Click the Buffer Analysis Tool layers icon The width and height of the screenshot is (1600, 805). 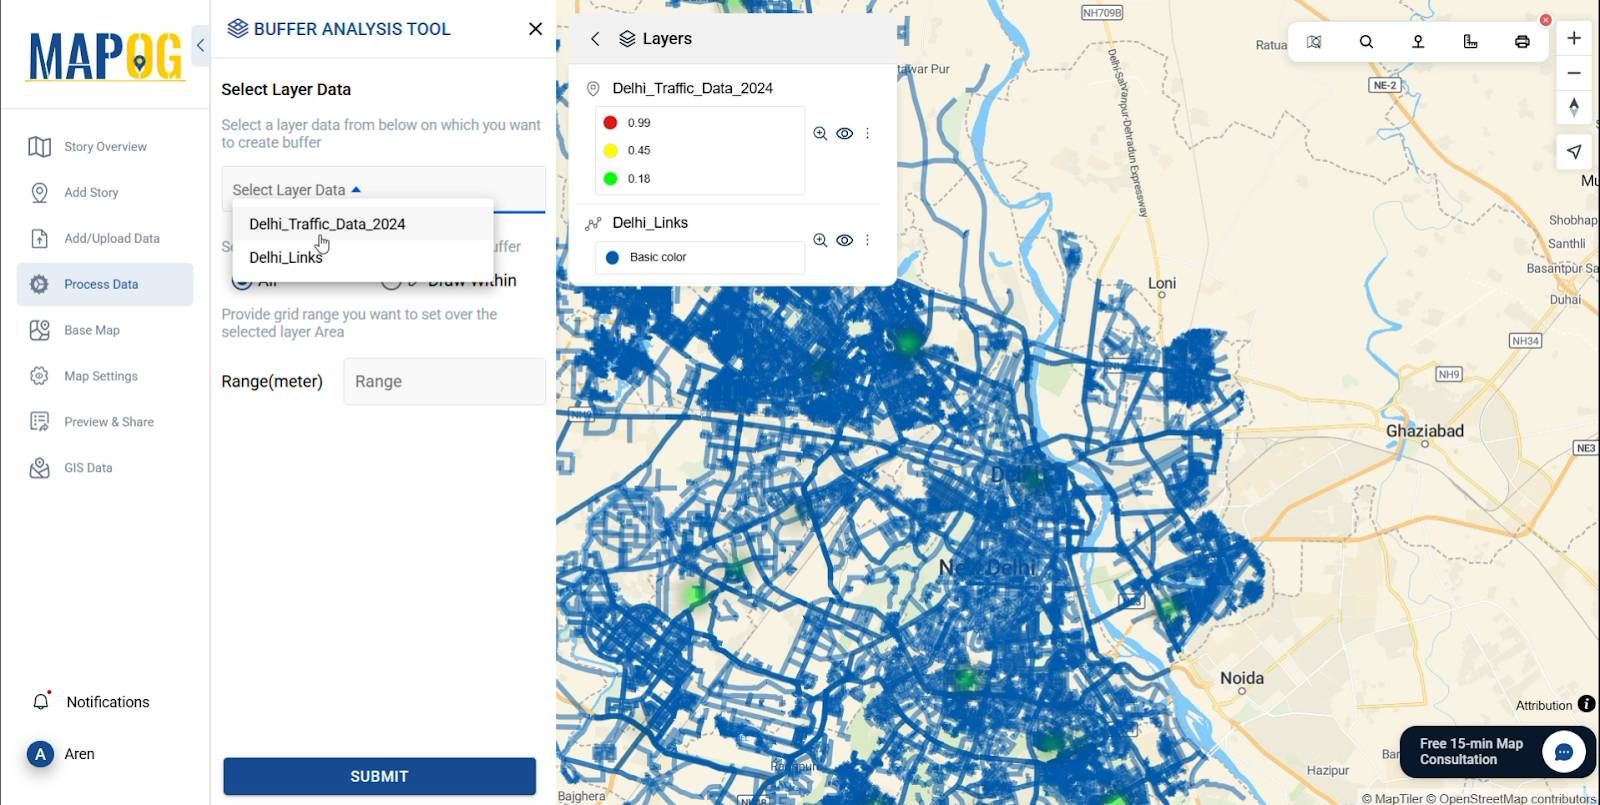(x=238, y=28)
